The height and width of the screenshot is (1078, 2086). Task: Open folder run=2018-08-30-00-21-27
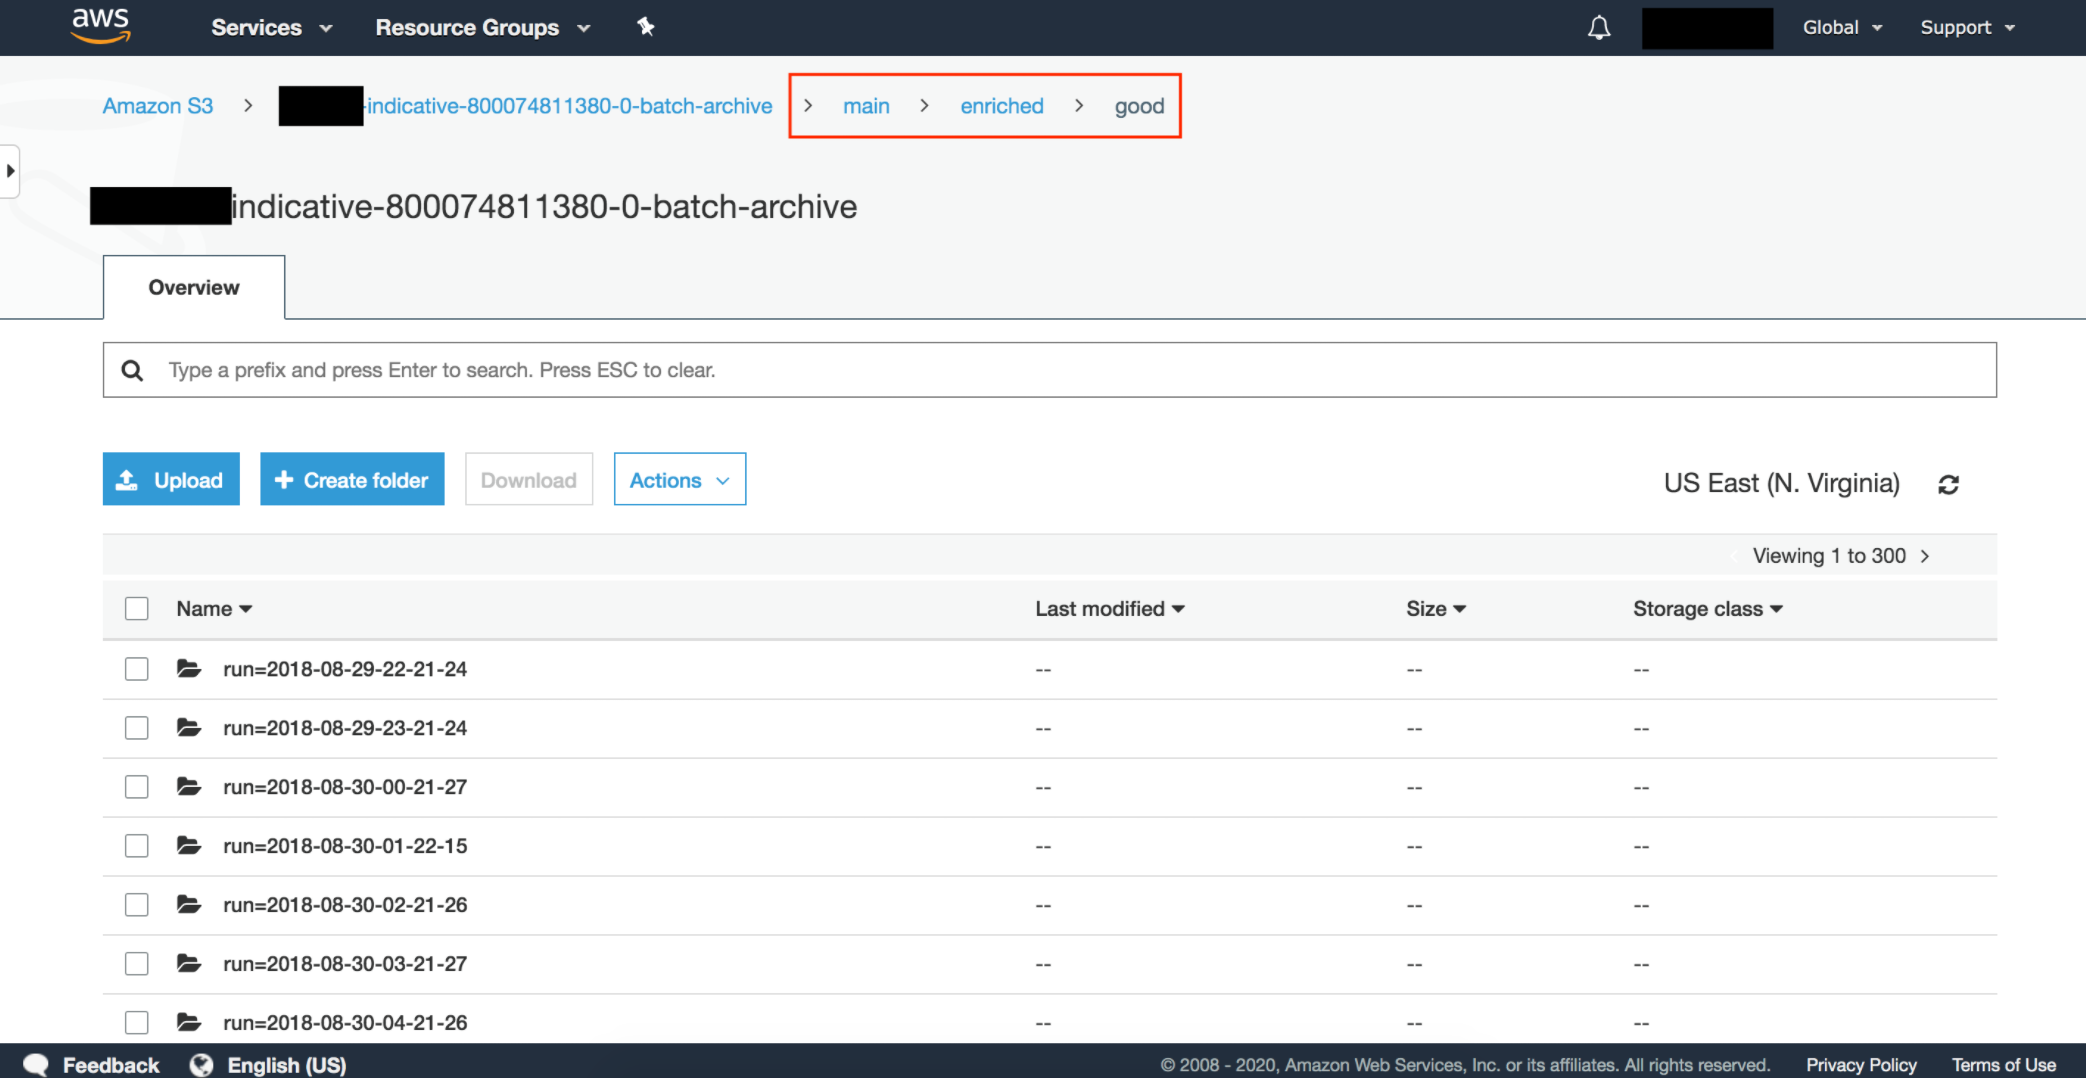click(x=345, y=787)
